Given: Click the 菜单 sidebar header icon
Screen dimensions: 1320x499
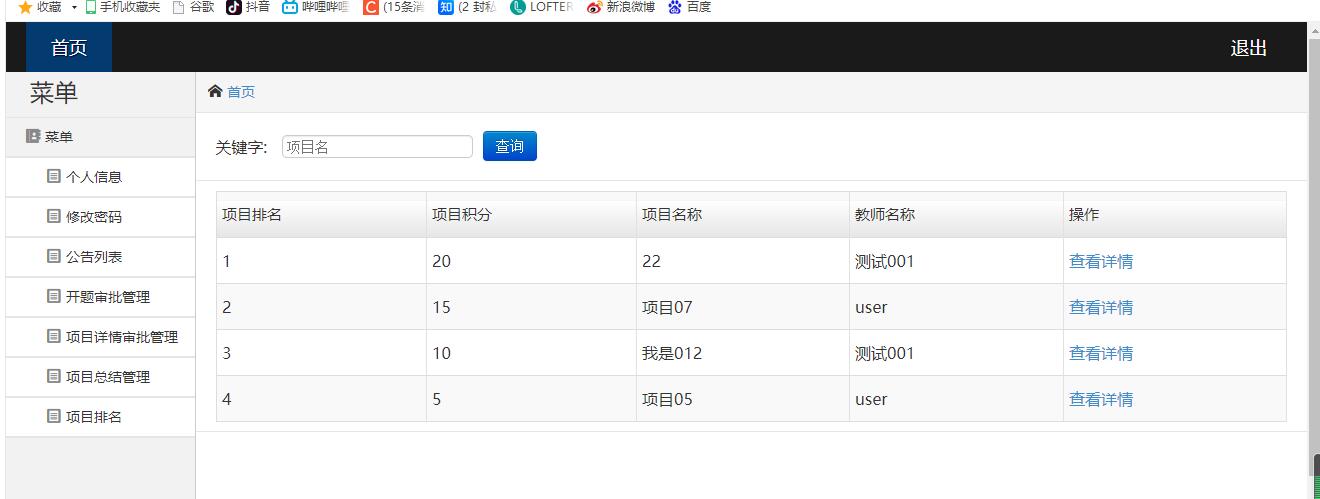Looking at the screenshot, I should (33, 137).
